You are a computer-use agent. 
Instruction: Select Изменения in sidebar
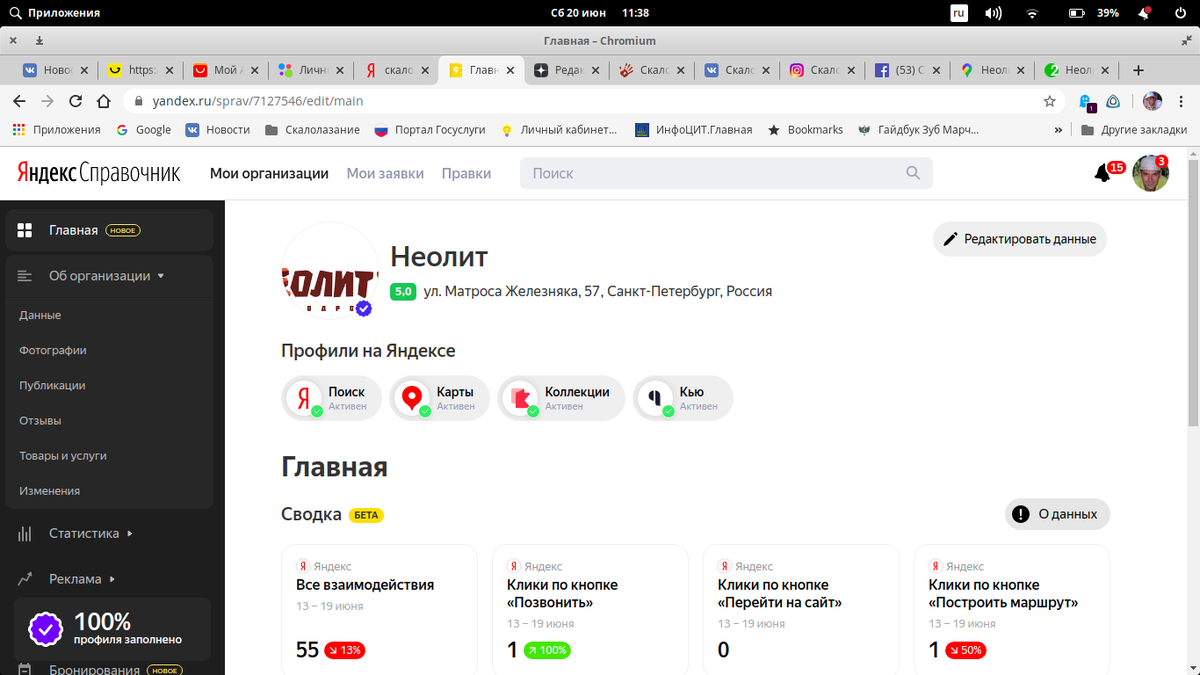tap(49, 491)
